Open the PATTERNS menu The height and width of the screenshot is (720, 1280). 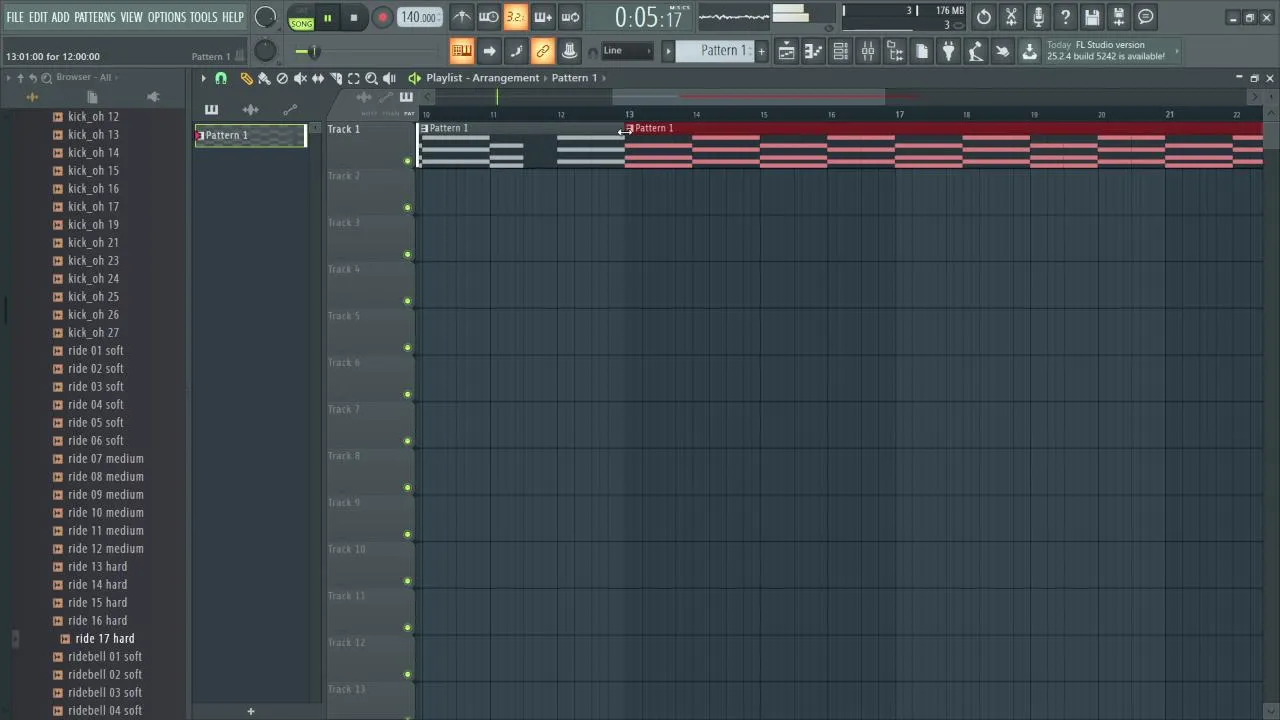(95, 17)
